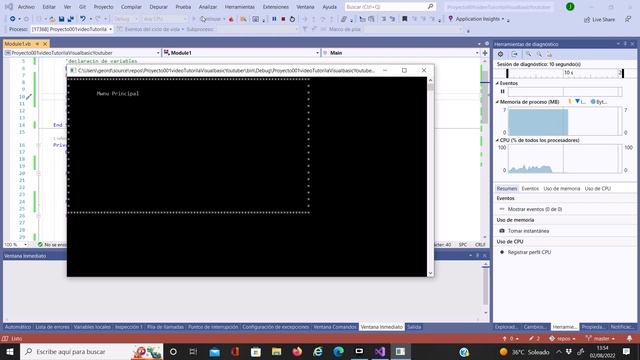Screen dimensions: 640x360
Task: Expand the Application Insights dropdown
Action: pos(503,19)
